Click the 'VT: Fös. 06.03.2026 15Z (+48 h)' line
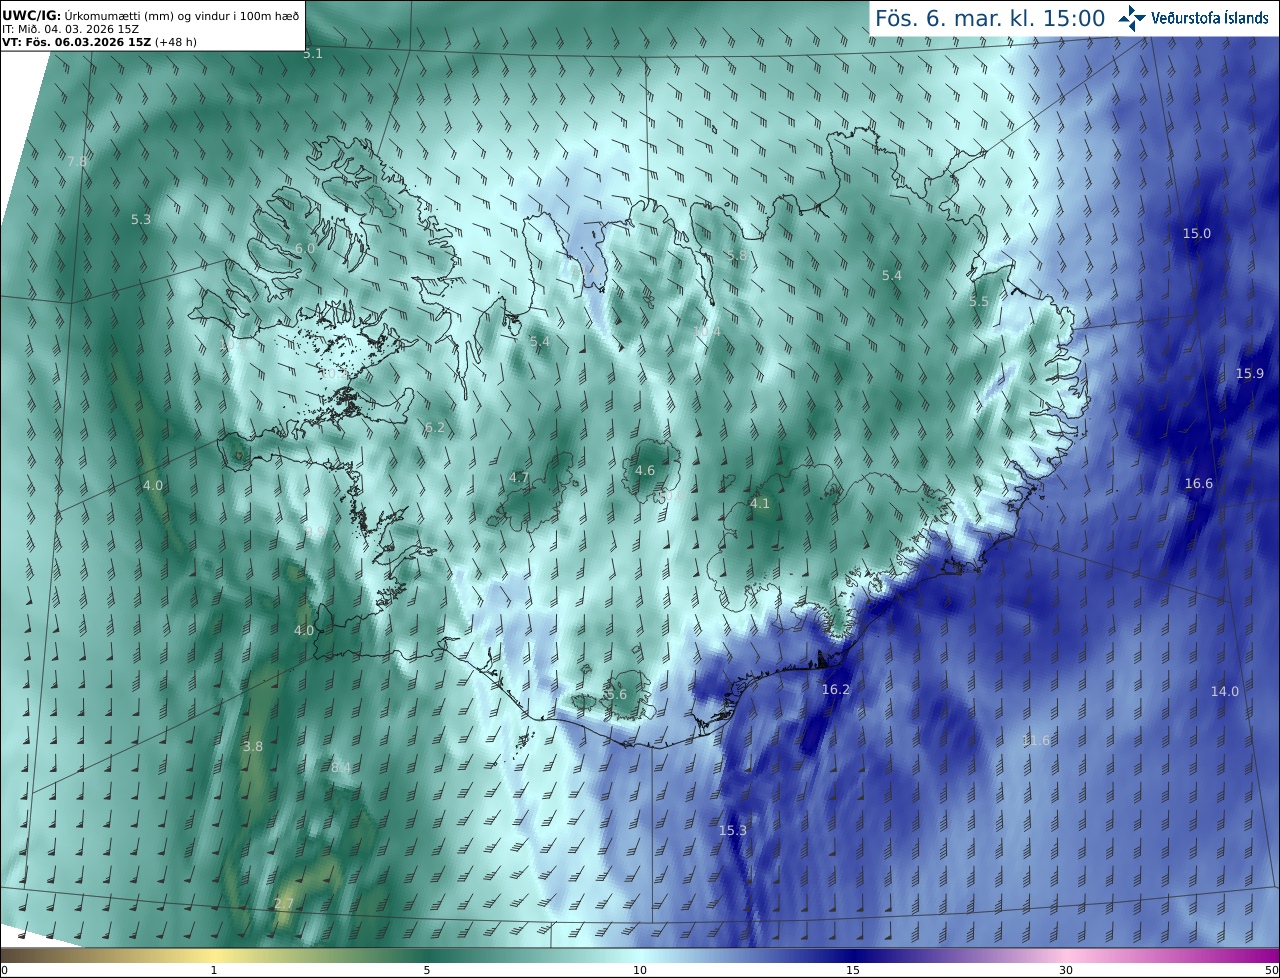Image resolution: width=1280 pixels, height=978 pixels. [x=99, y=42]
